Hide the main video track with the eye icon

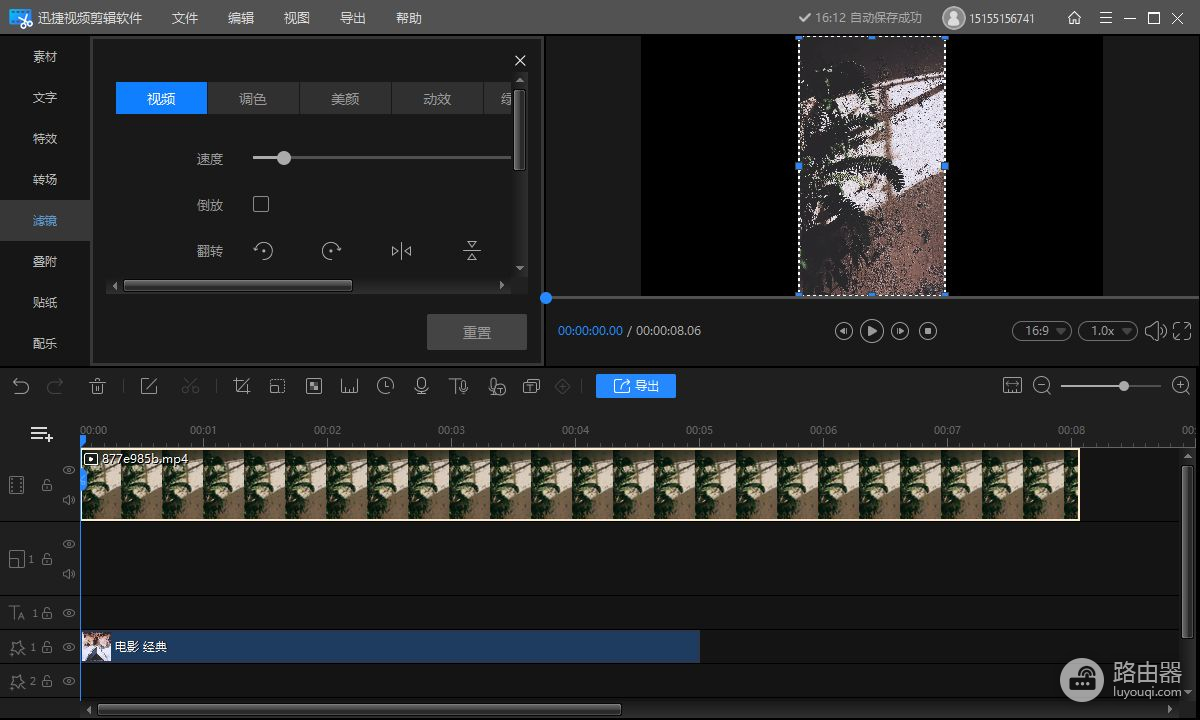point(69,470)
